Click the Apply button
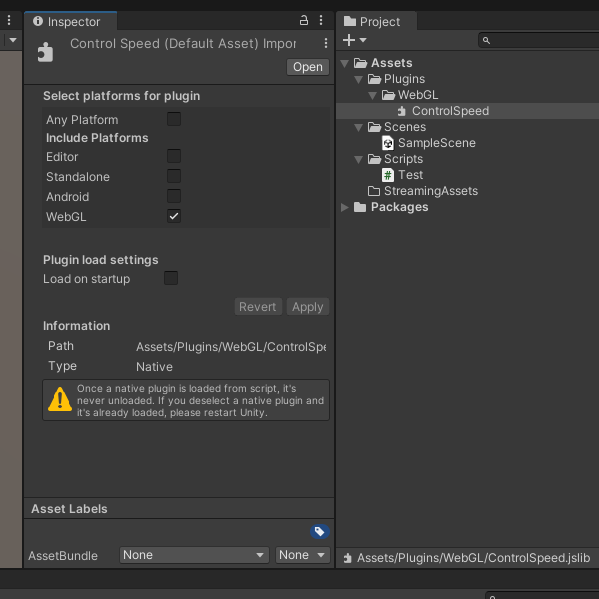 coord(308,307)
